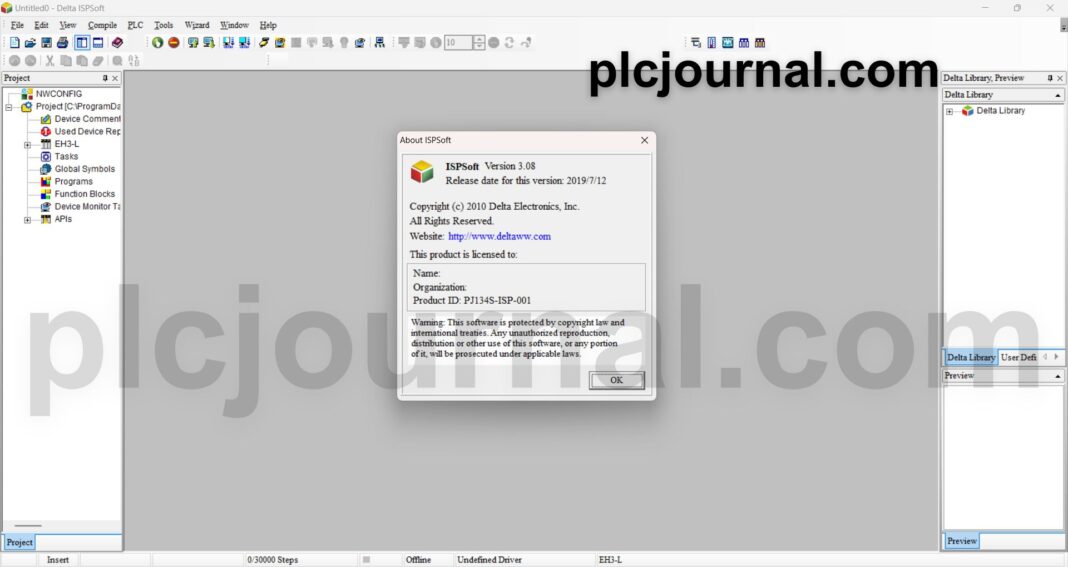
Task: Click the Find magnifier icon
Action: (117, 61)
